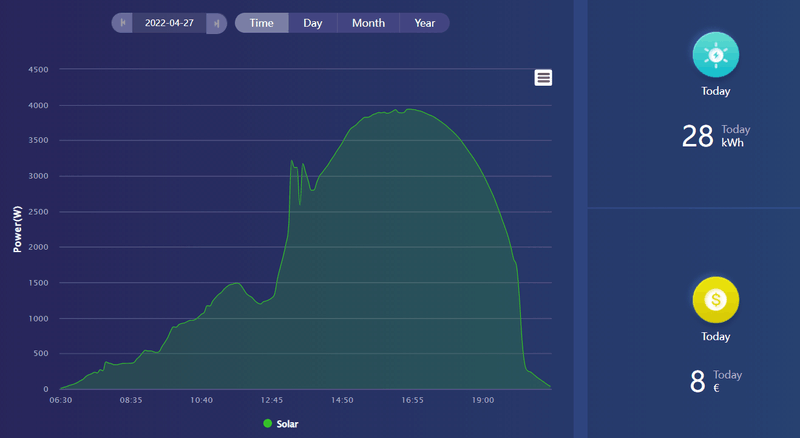This screenshot has height=438, width=800.
Task: Click the 4000 power axis label
Action: tap(38, 106)
